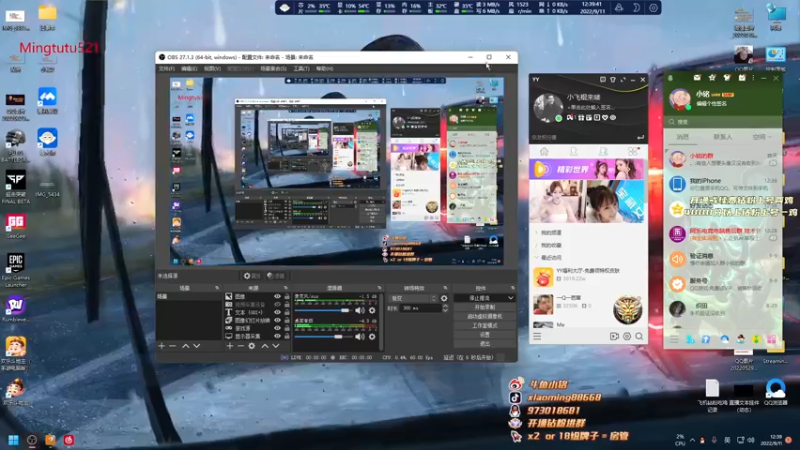Add a new scene with the plus icon
The image size is (800, 450).
point(162,346)
